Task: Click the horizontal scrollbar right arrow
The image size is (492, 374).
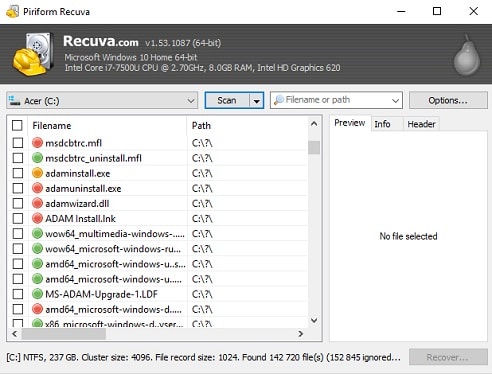Action: (x=301, y=334)
